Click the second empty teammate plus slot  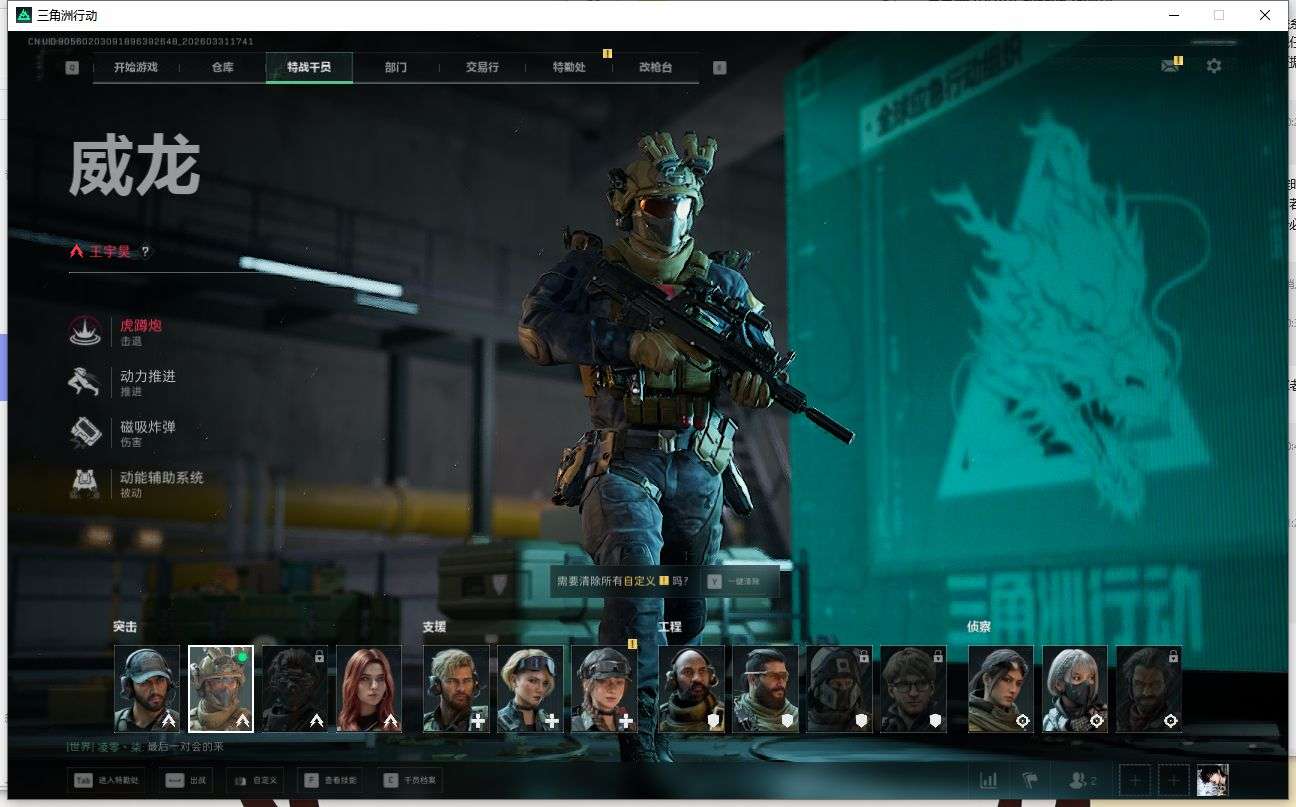click(x=1173, y=780)
